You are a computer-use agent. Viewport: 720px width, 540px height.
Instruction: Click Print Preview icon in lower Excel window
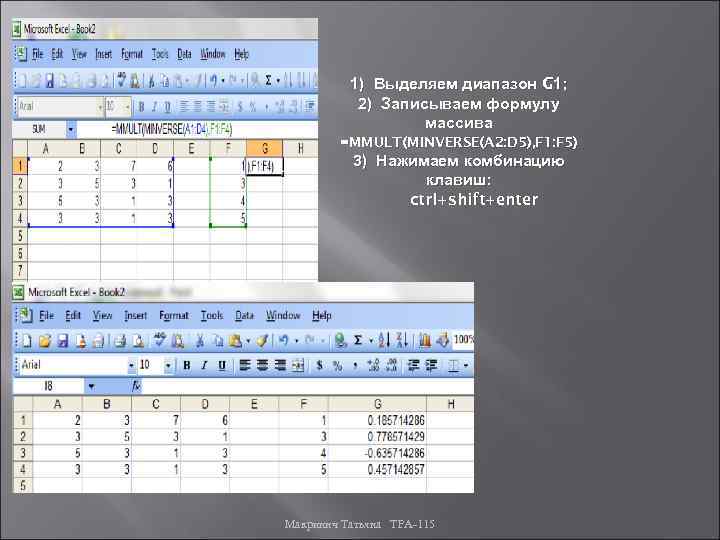(x=138, y=341)
